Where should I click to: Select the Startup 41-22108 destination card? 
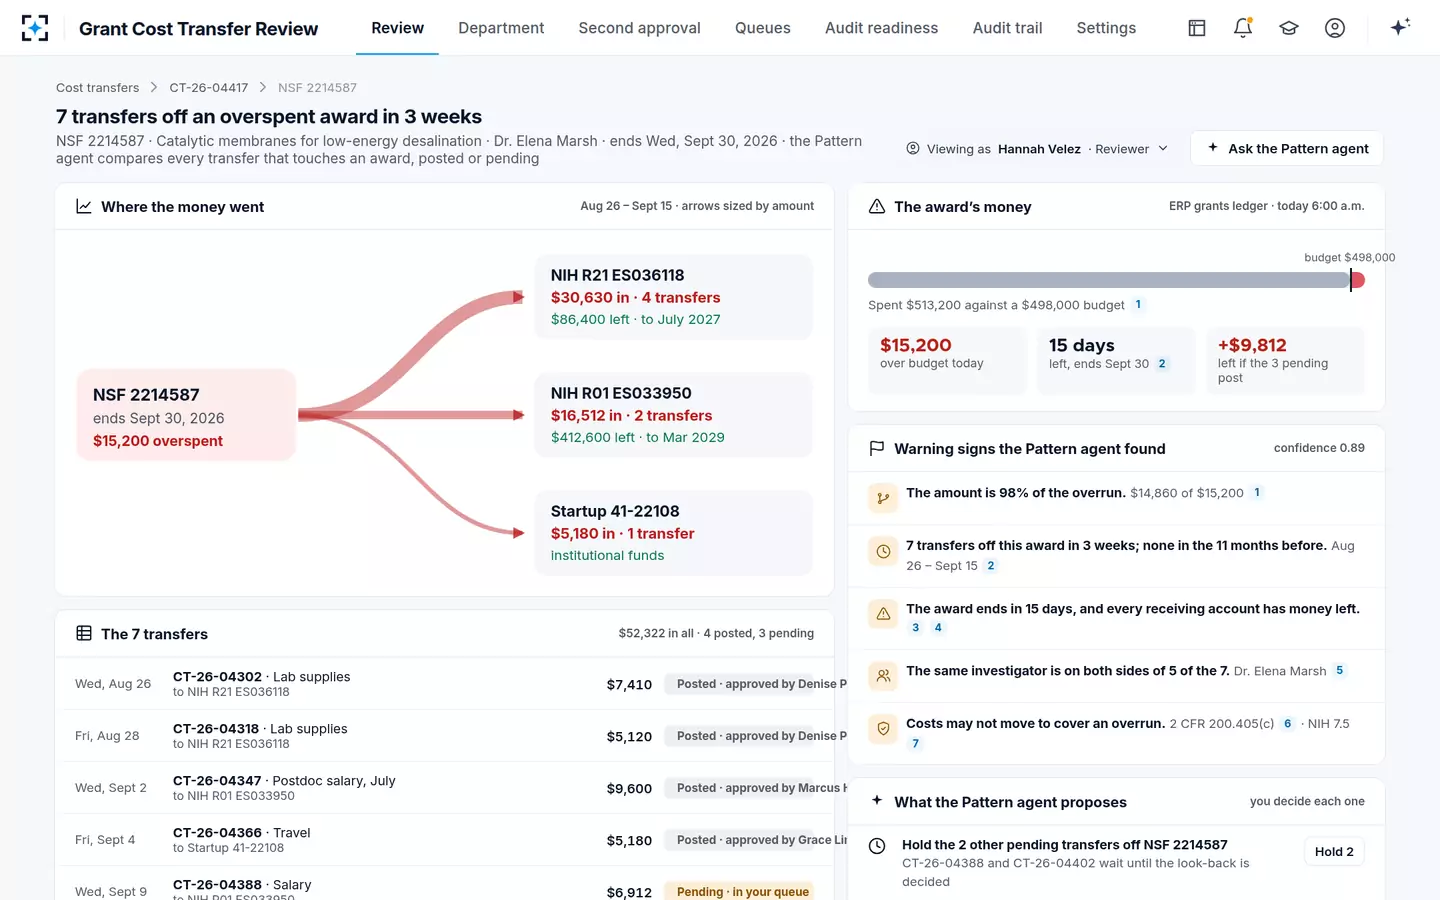coord(674,533)
